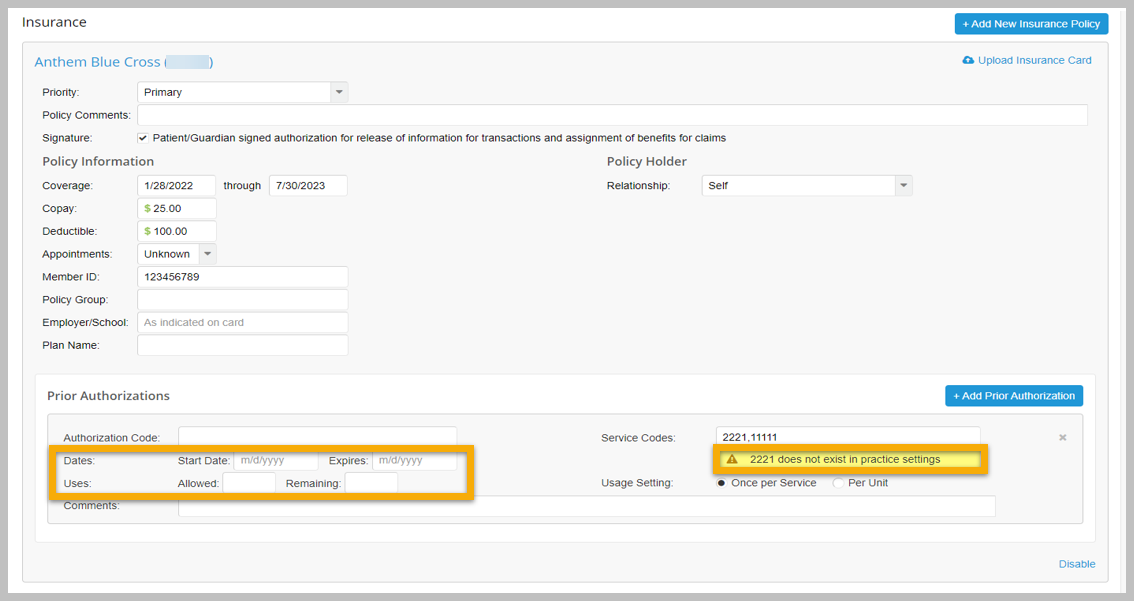Choose the Per Unit usage setting
The width and height of the screenshot is (1134, 601).
pos(838,483)
